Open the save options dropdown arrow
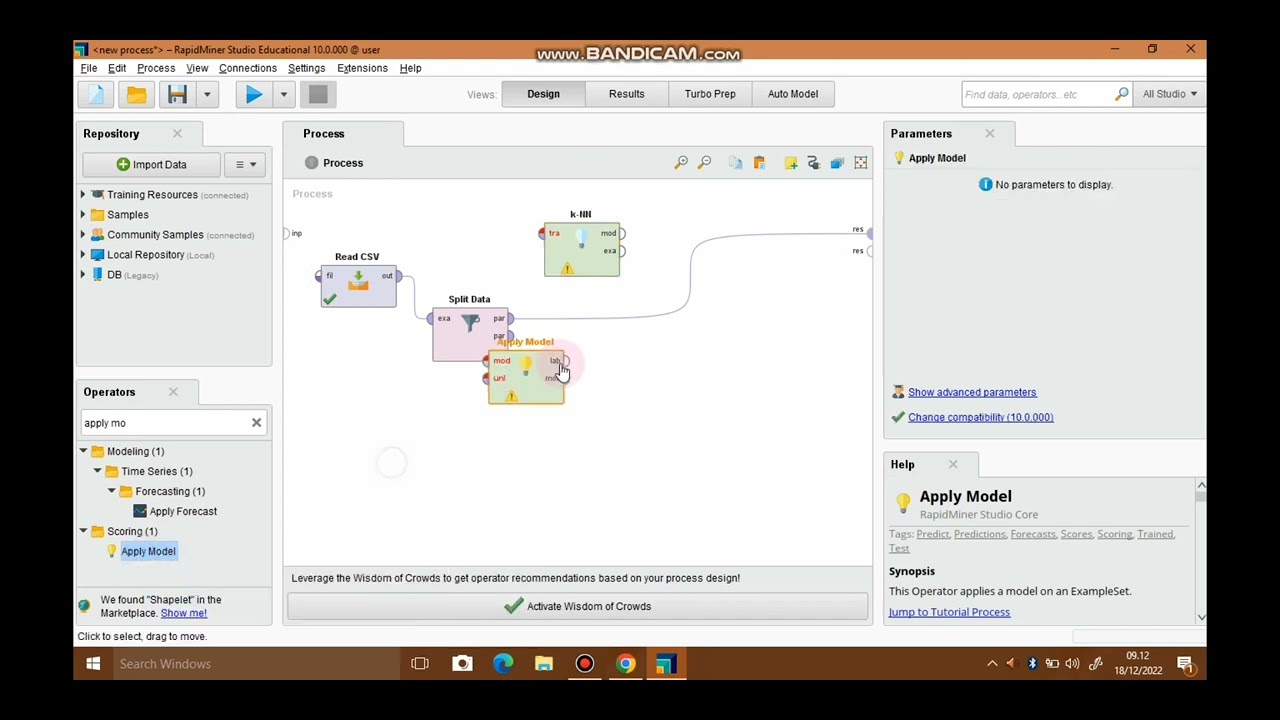 point(207,94)
